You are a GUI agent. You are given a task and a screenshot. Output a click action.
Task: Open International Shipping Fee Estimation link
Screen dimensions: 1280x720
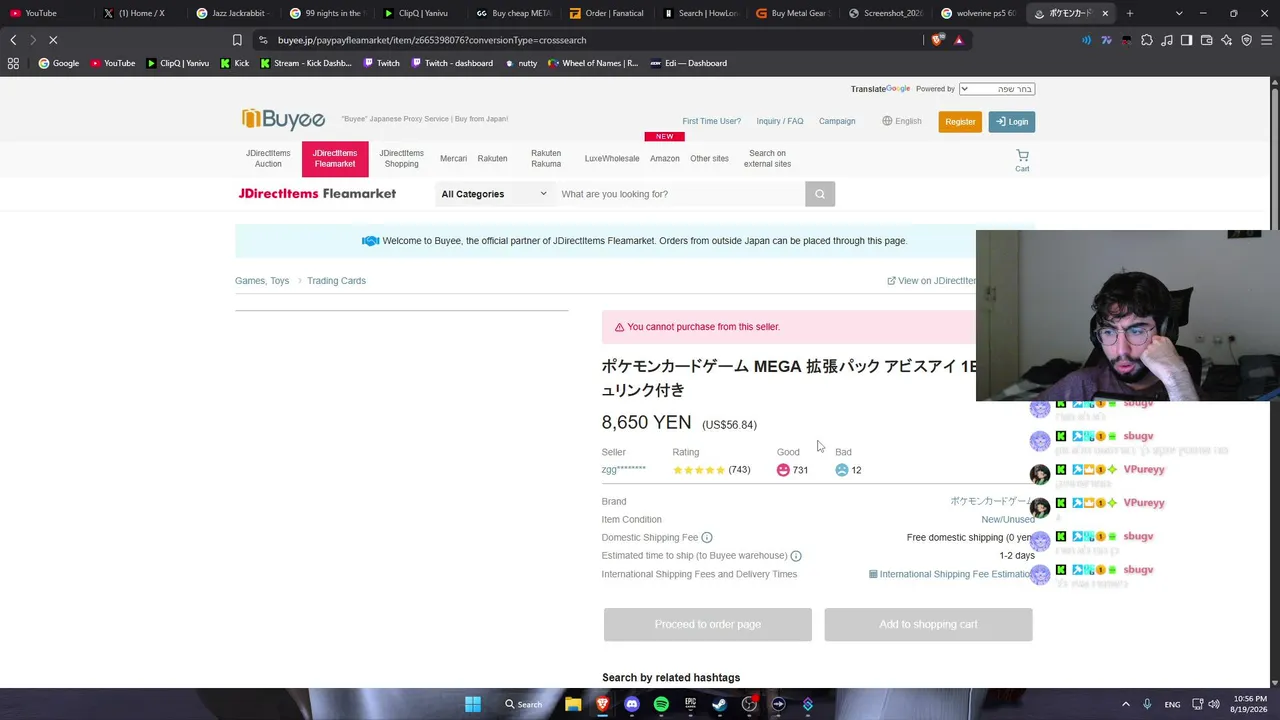tap(953, 575)
